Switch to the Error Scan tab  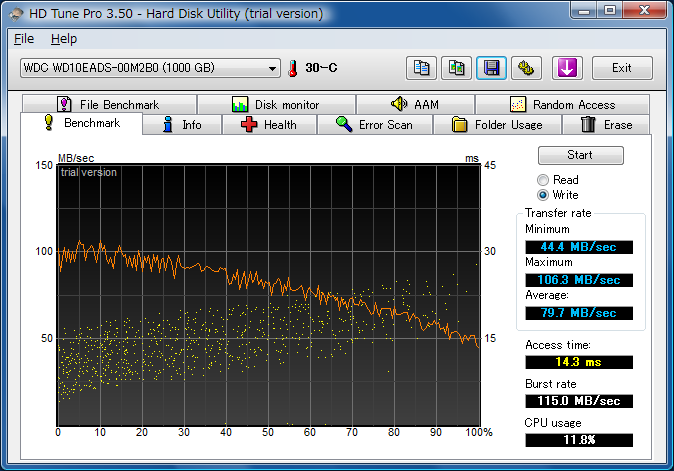pos(373,125)
